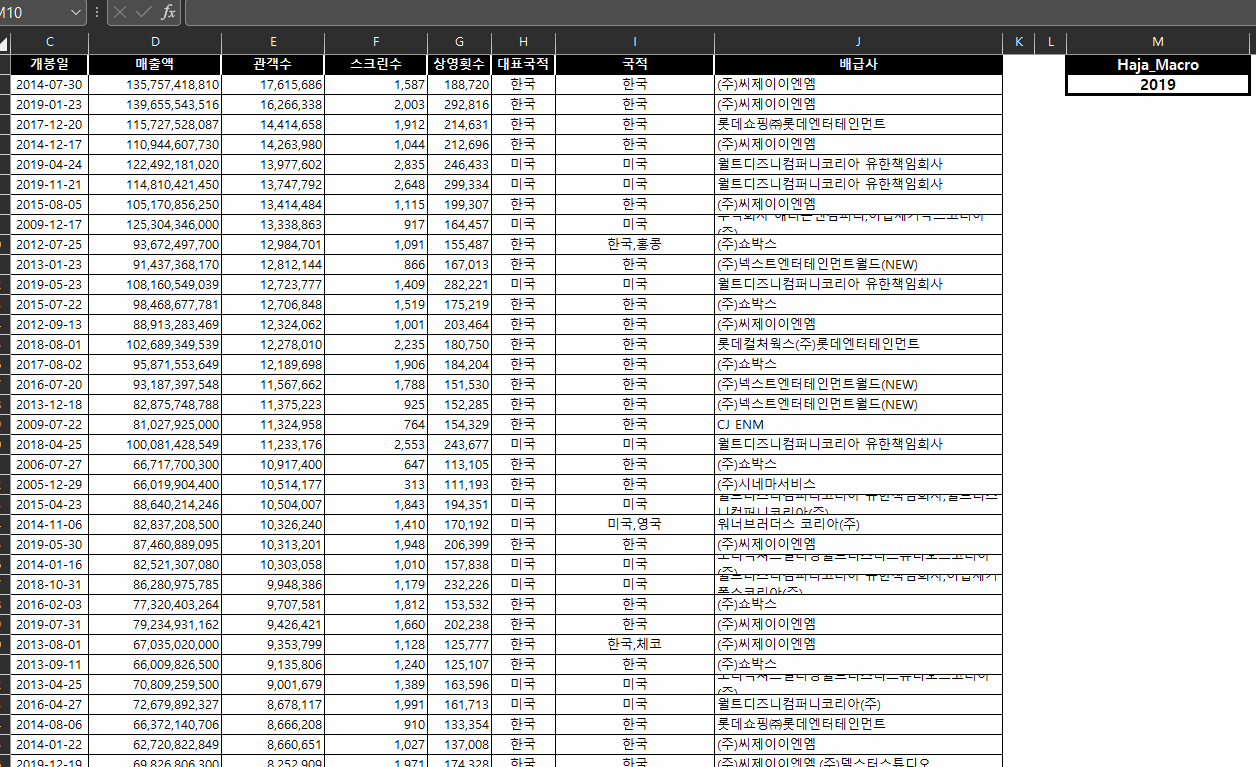Select date cell 2009-12-17
1256x767 pixels.
tap(50, 224)
